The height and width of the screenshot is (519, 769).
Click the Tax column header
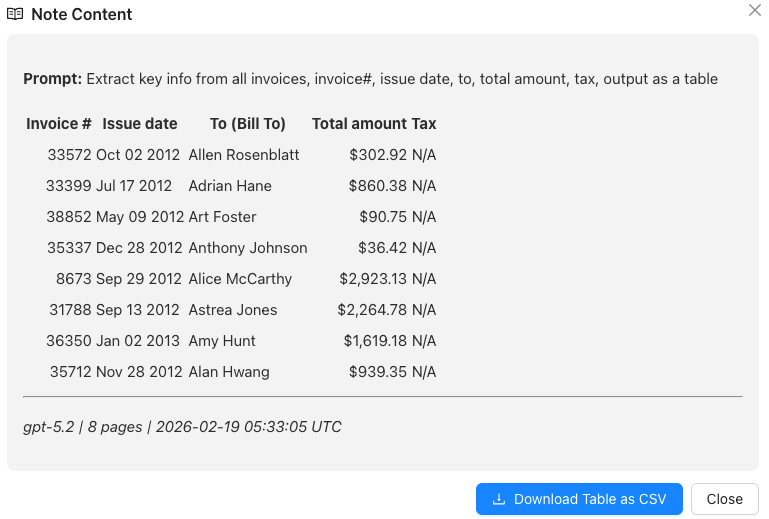click(424, 124)
